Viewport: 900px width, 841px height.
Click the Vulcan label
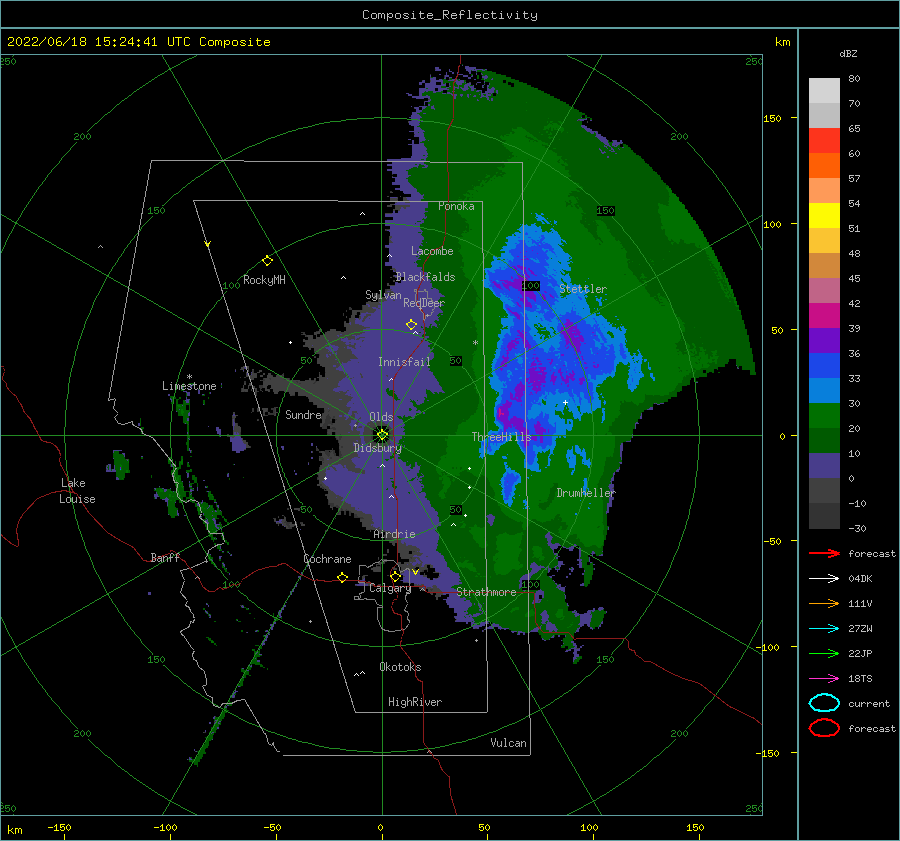509,743
